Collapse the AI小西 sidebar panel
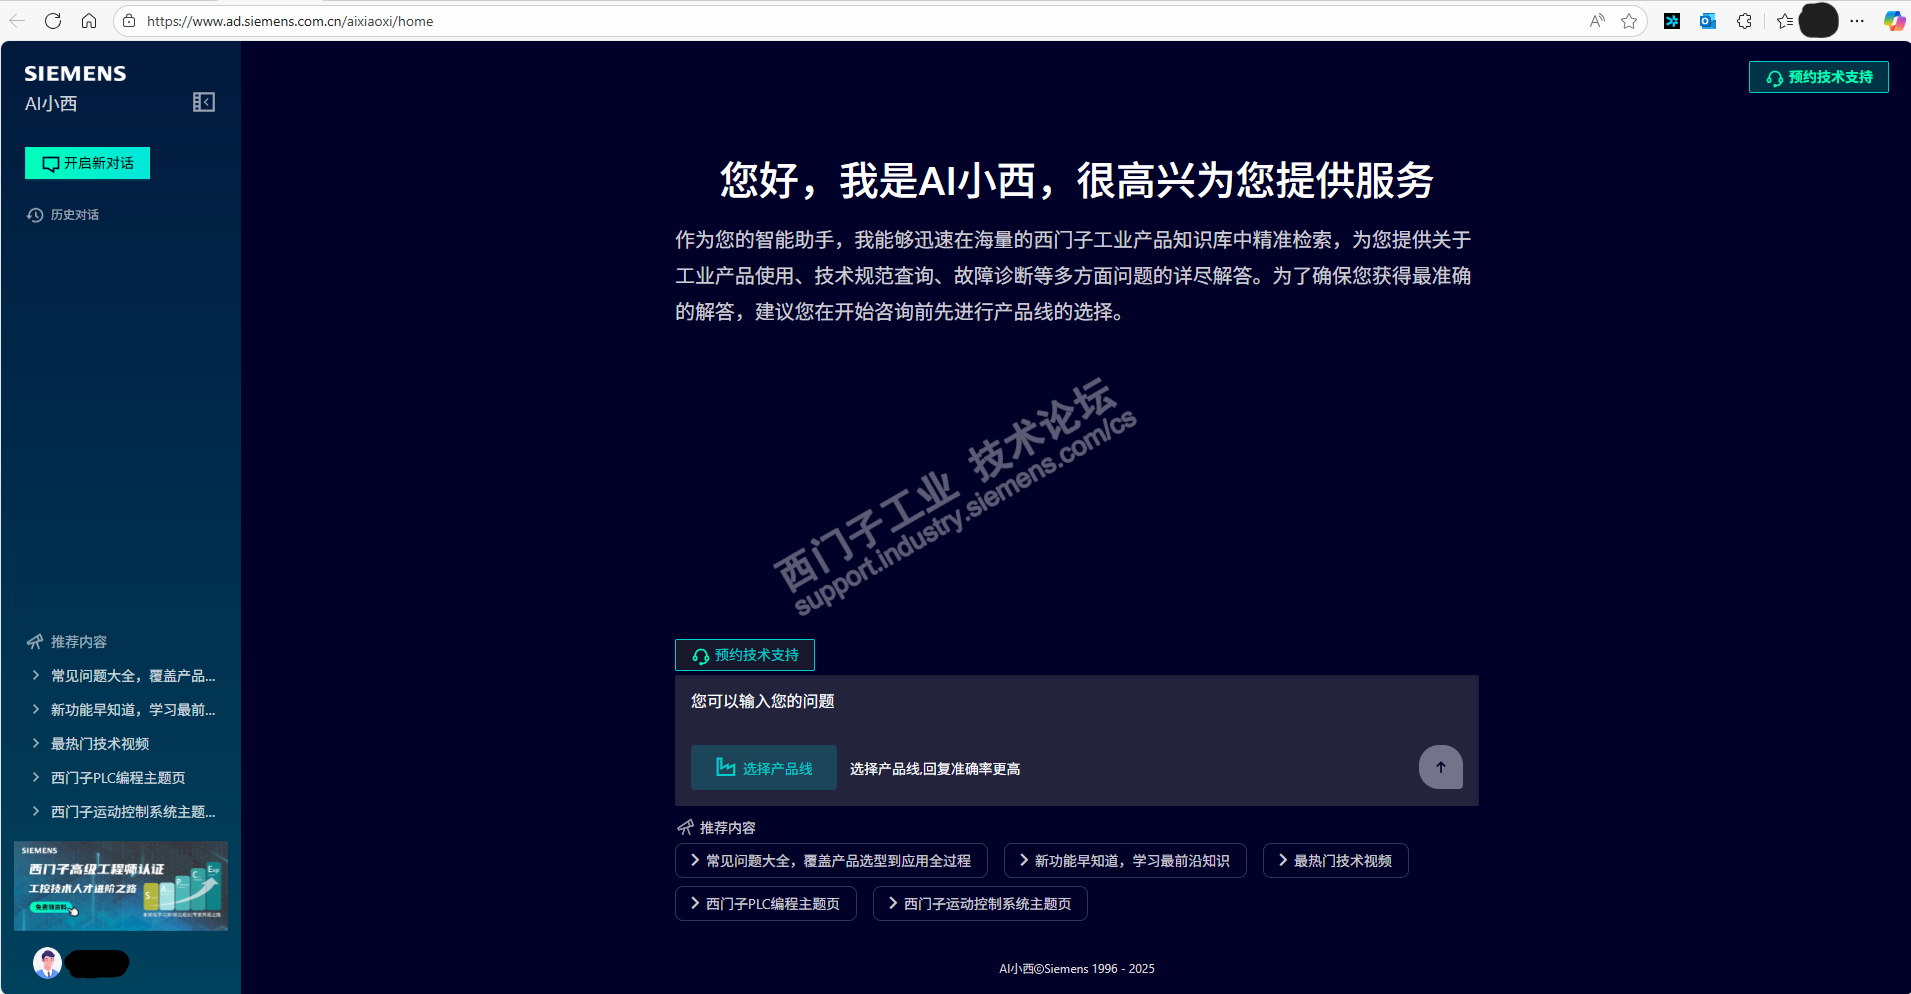The image size is (1911, 994). [204, 102]
